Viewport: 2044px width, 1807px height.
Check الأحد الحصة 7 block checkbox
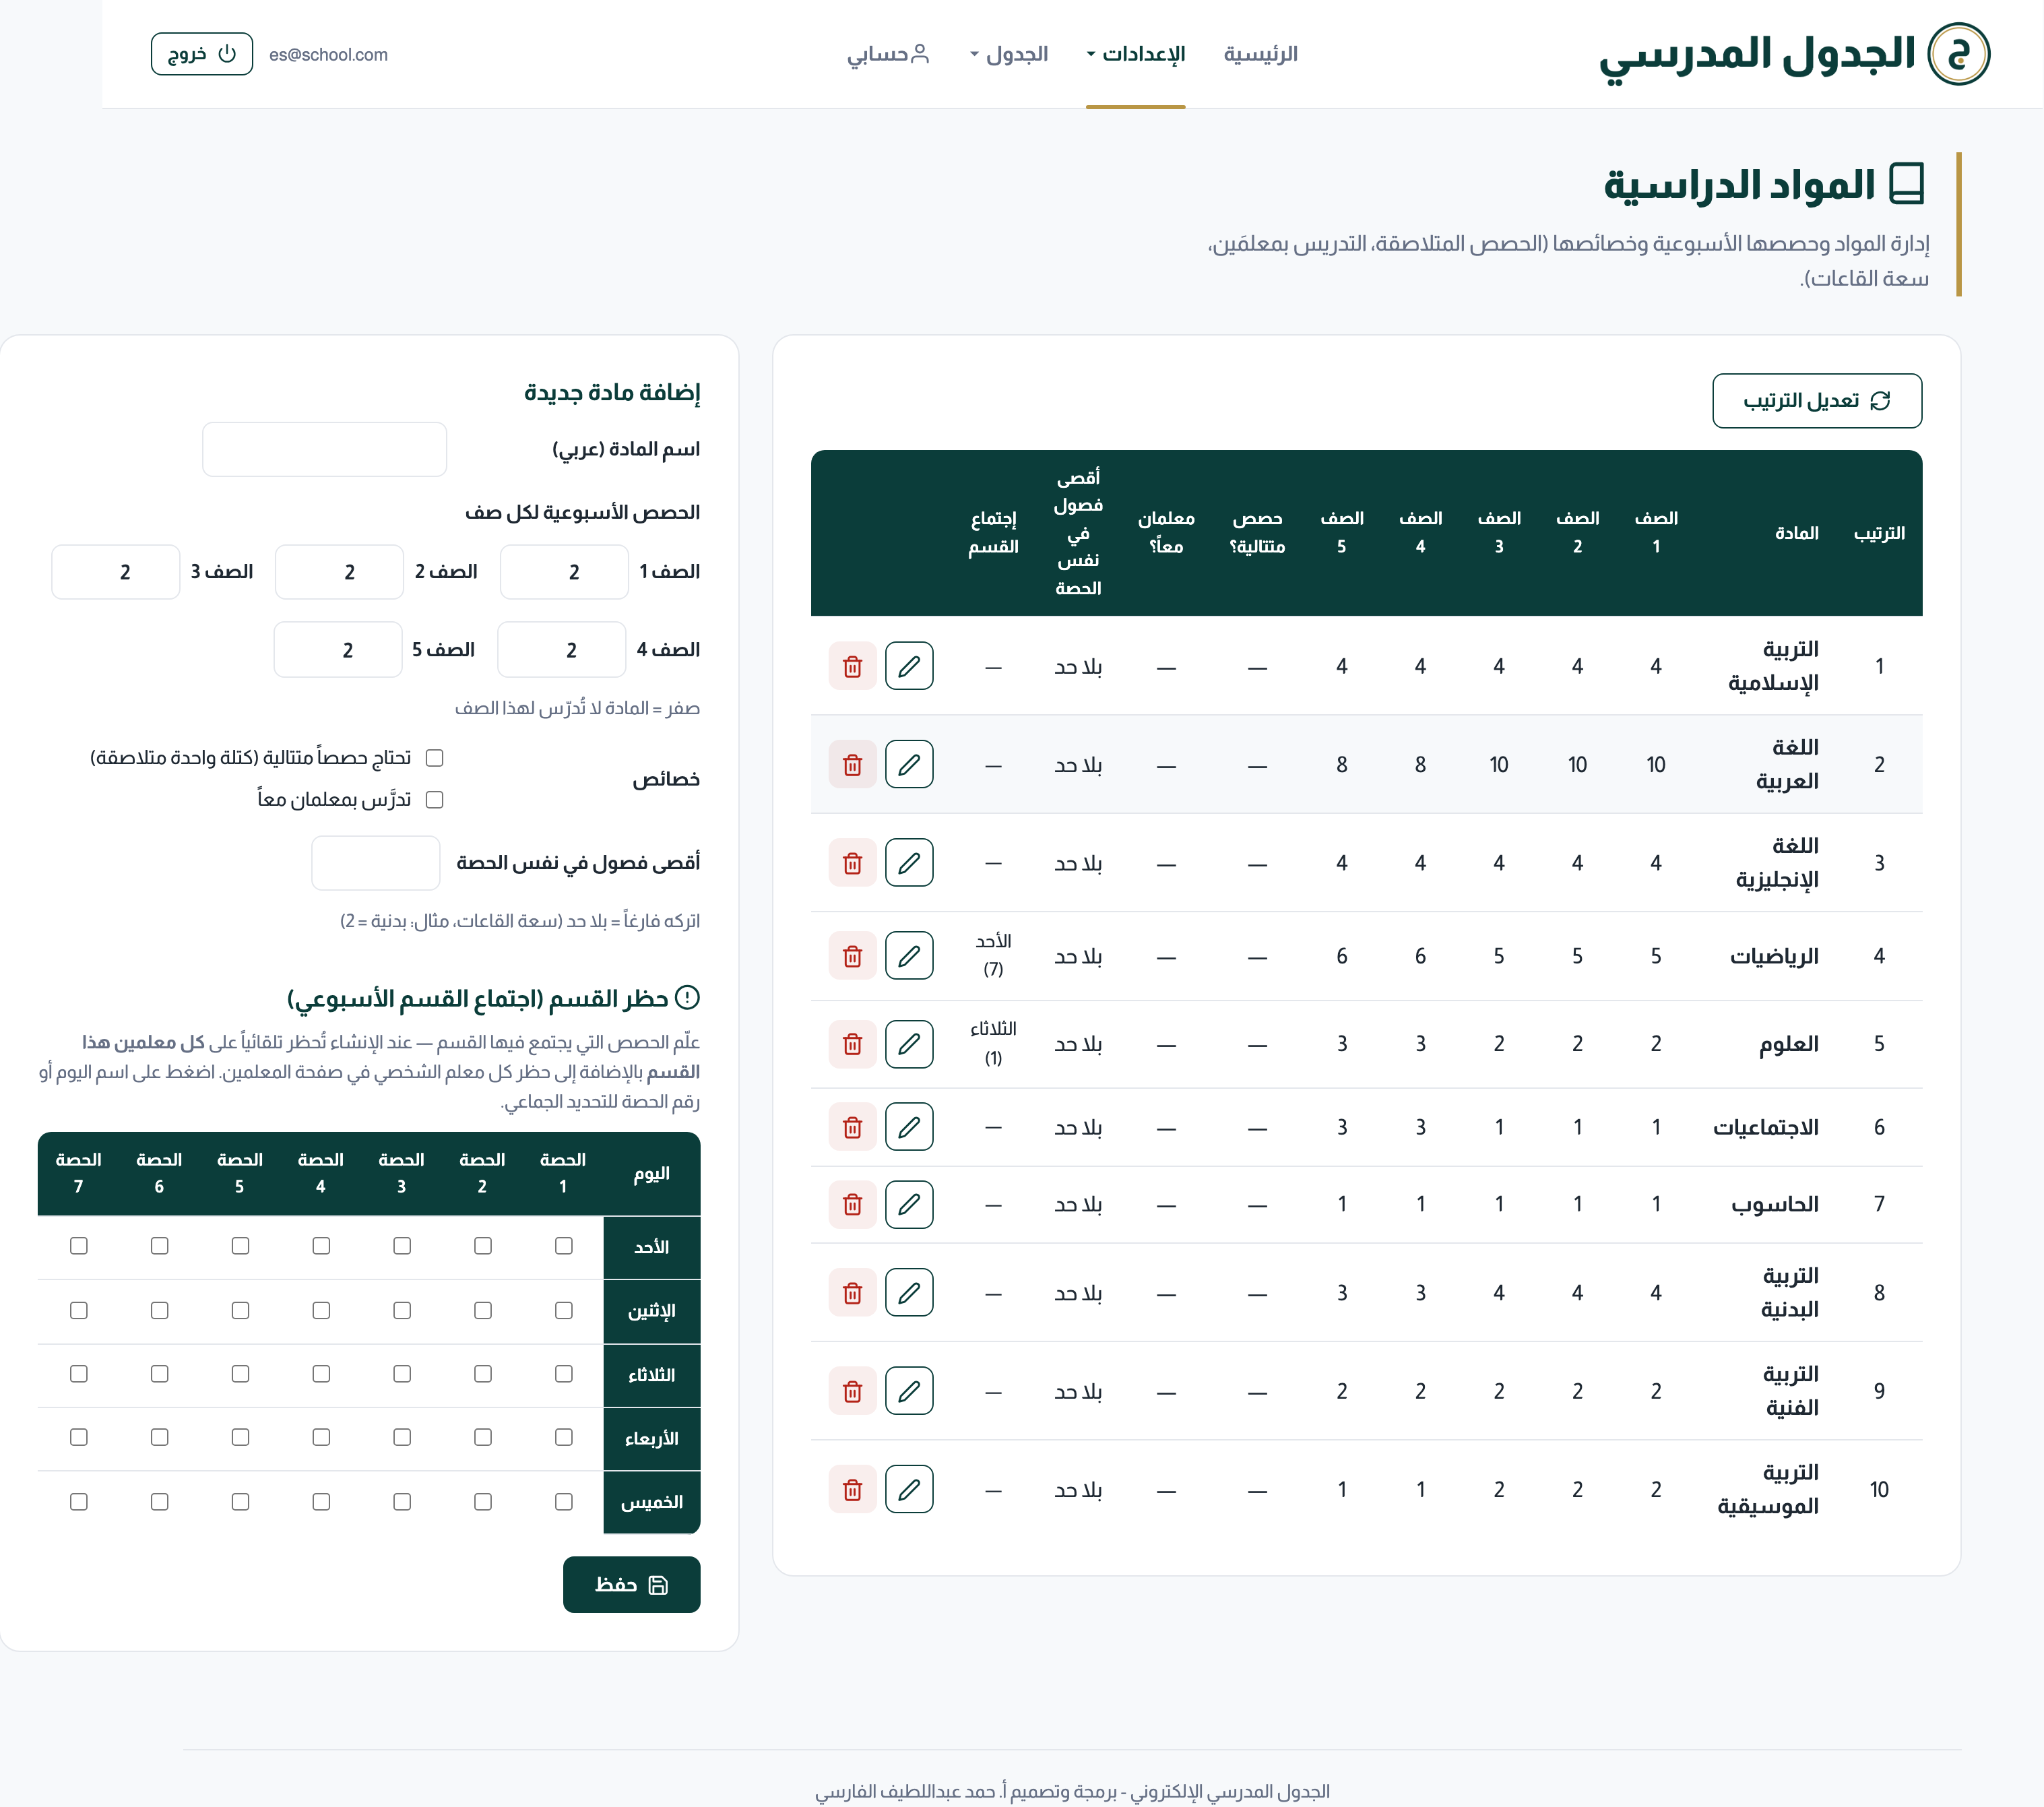click(79, 1246)
